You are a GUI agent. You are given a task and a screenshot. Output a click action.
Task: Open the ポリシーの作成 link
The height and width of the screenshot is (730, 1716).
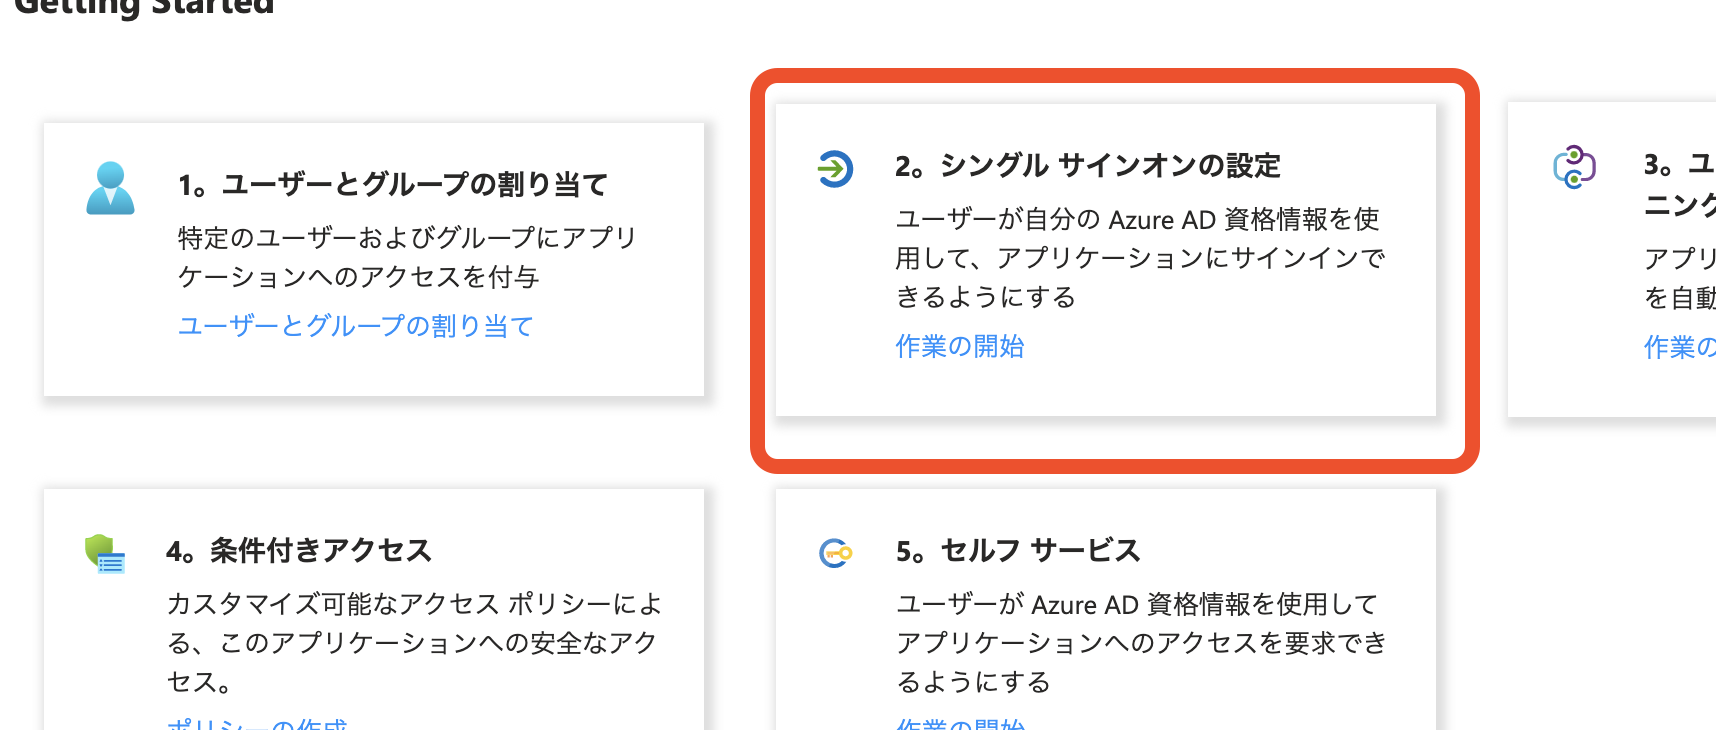(x=257, y=723)
